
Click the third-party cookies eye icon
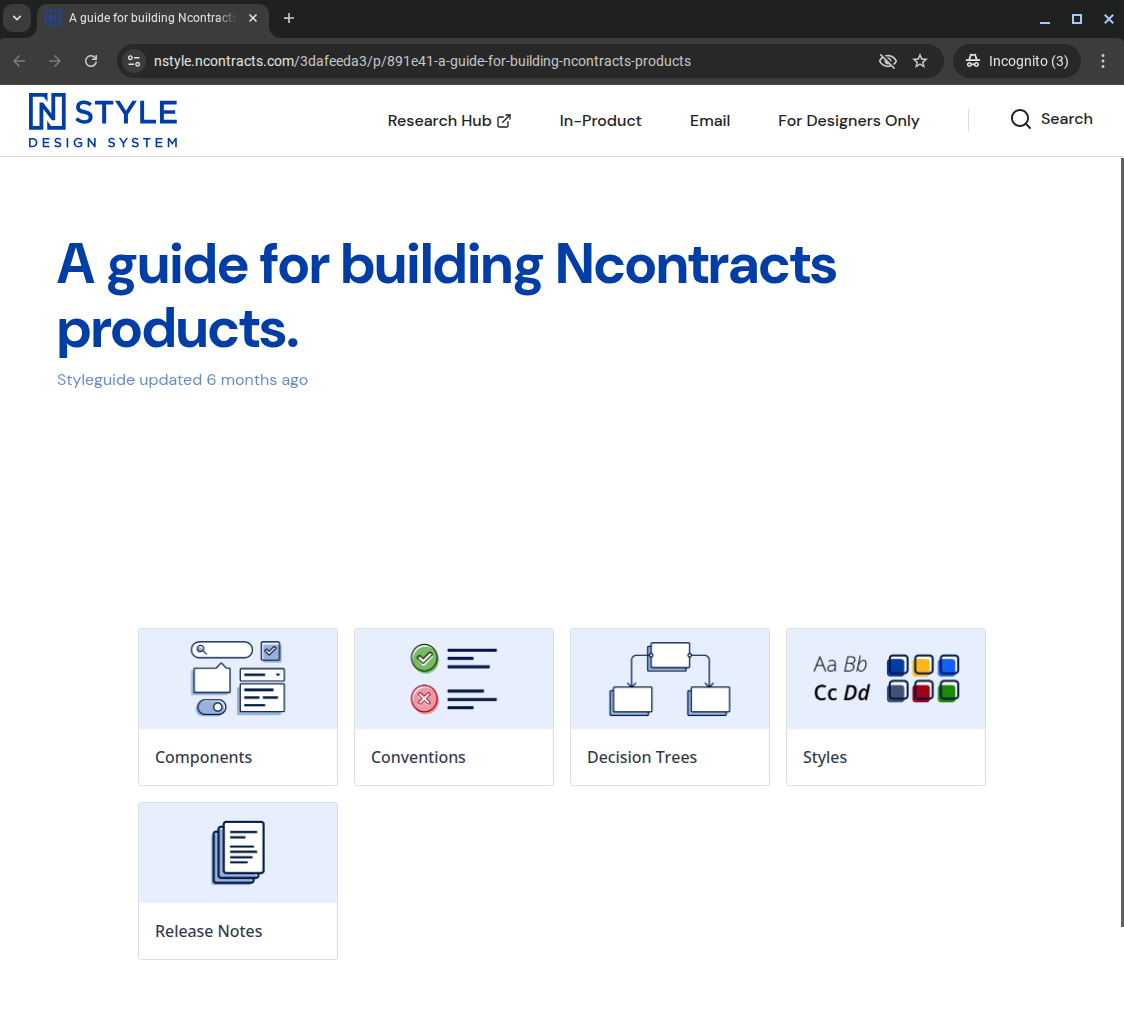pos(887,61)
